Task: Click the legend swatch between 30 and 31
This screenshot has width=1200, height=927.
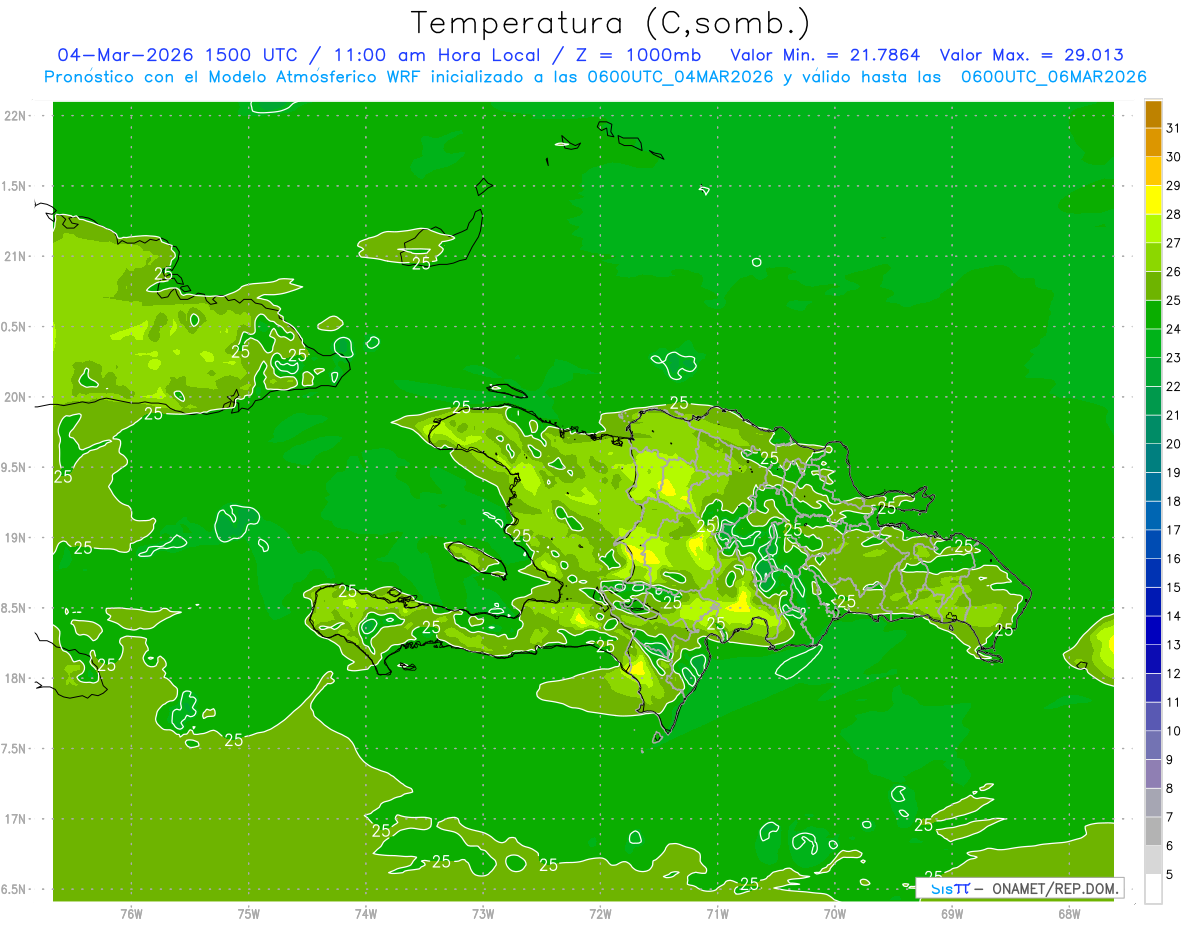Action: tap(1153, 142)
